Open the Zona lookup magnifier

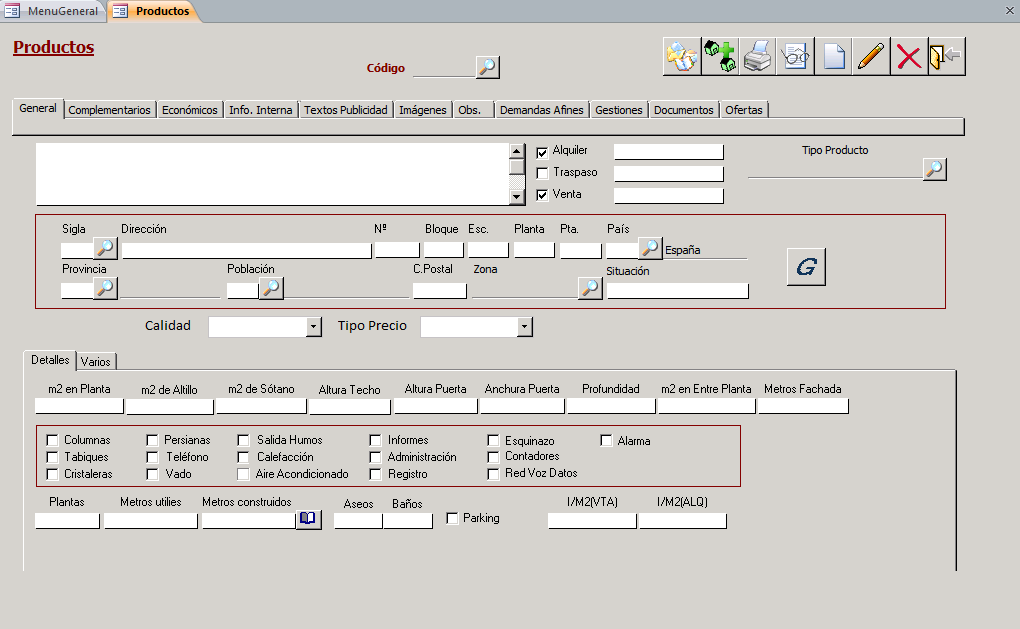coord(590,288)
